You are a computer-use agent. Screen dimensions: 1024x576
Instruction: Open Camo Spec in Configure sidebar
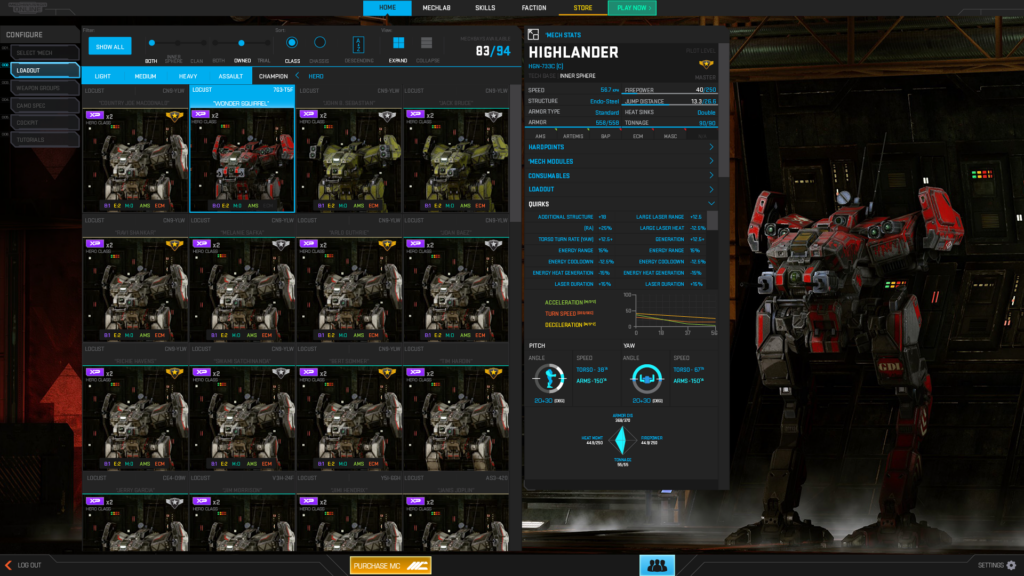coord(44,105)
